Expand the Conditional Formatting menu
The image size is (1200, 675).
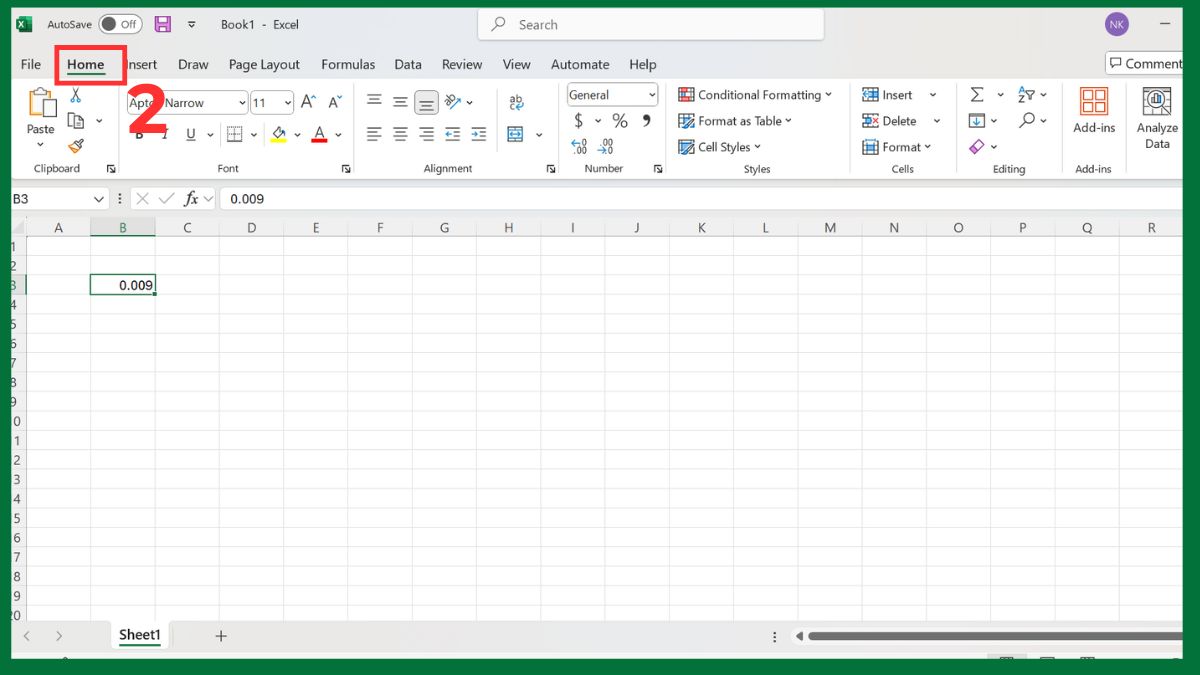coord(756,94)
